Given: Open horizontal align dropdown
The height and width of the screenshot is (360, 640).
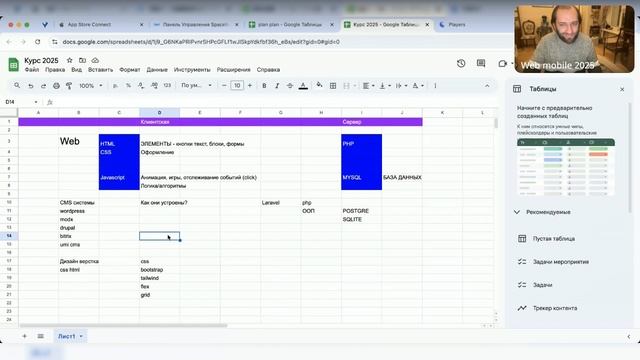Looking at the screenshot, I should (x=369, y=86).
